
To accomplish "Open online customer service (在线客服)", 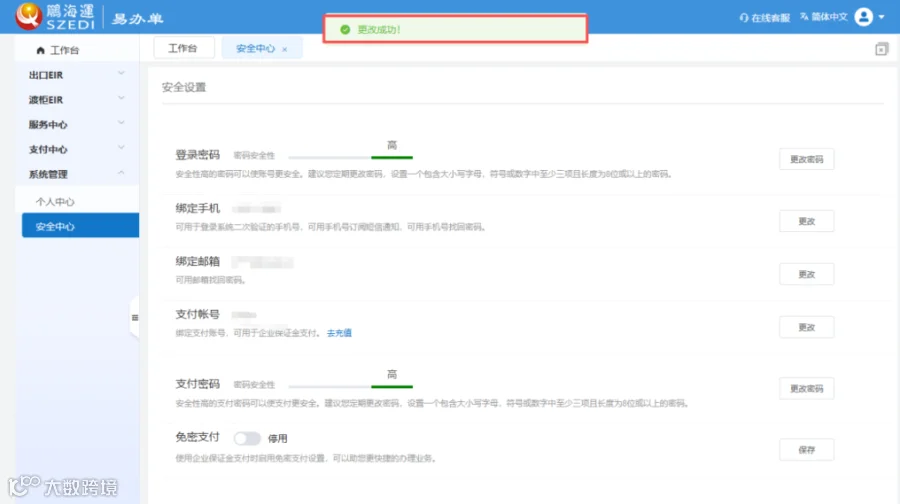I will [765, 18].
